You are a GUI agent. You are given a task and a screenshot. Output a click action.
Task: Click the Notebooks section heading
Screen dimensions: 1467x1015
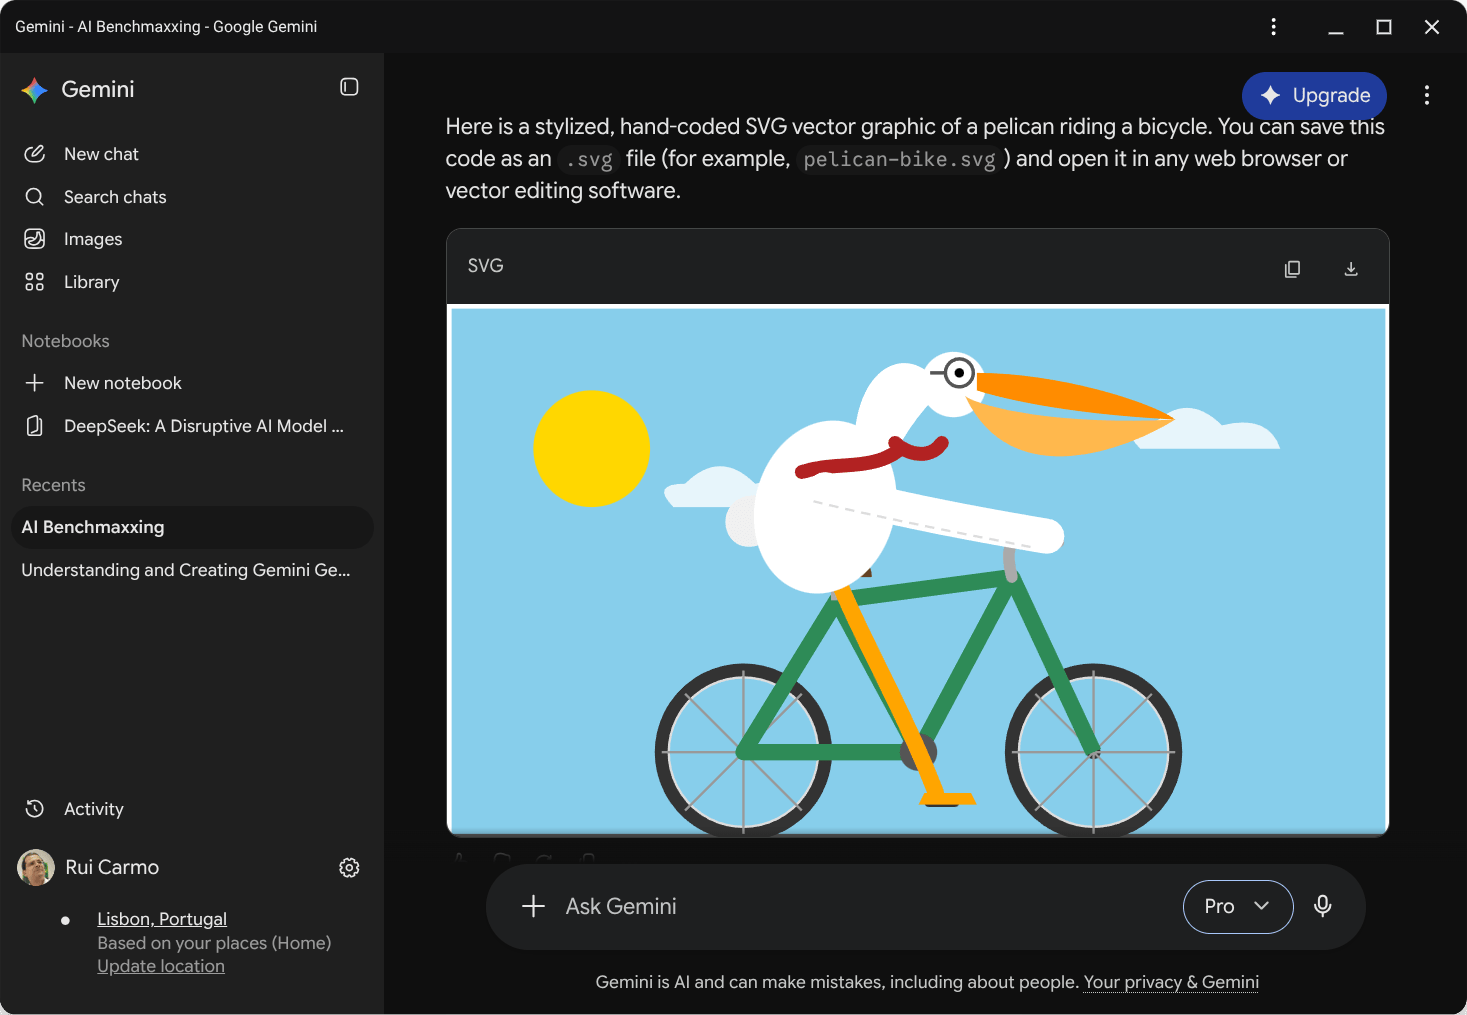coord(66,341)
